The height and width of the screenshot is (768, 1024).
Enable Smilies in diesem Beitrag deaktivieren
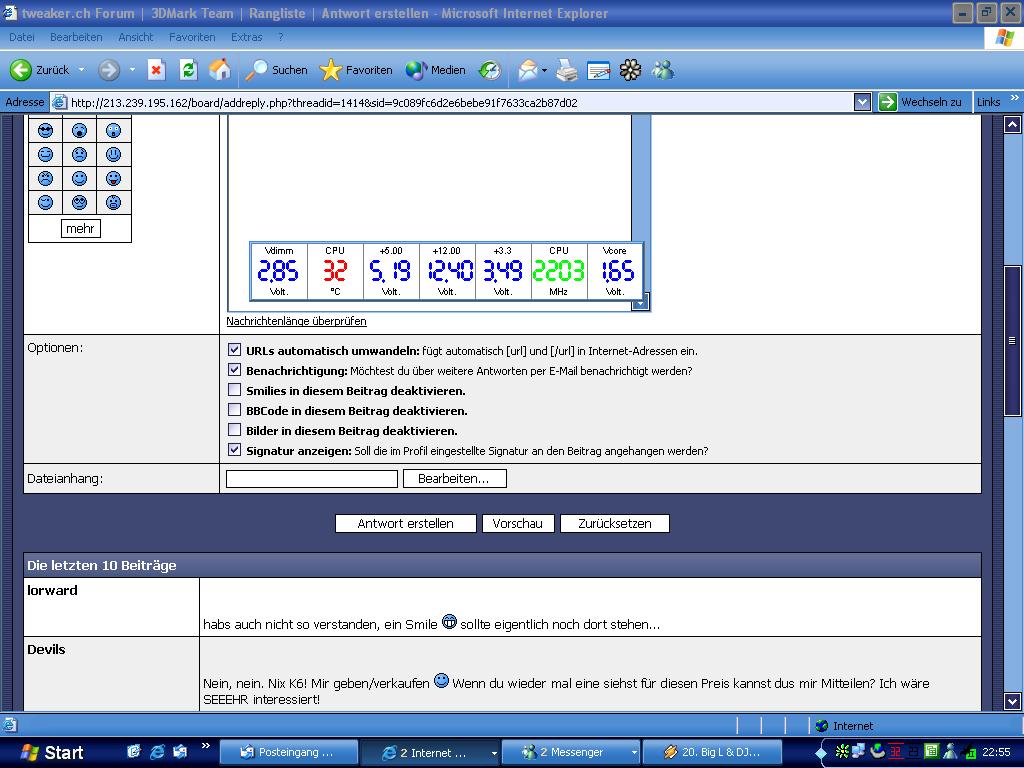click(x=235, y=390)
